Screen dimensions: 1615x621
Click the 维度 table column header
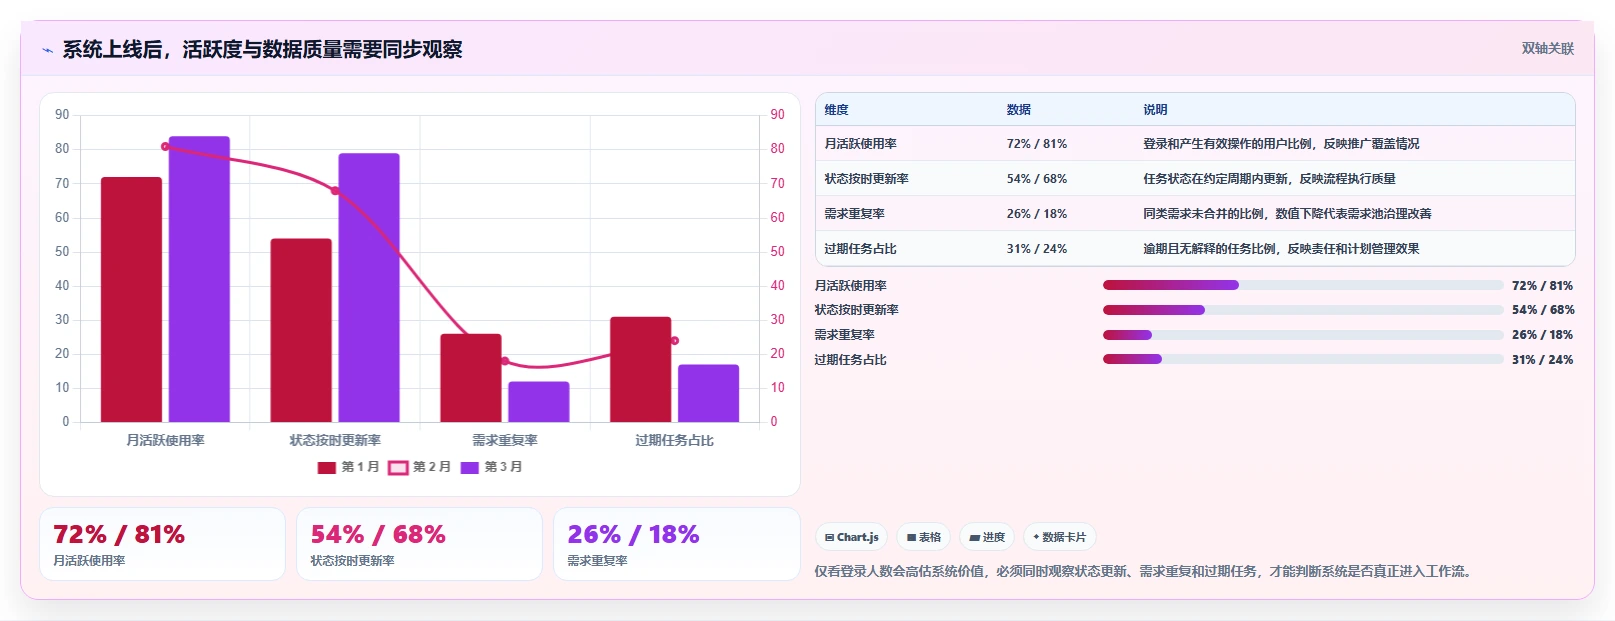(x=836, y=110)
